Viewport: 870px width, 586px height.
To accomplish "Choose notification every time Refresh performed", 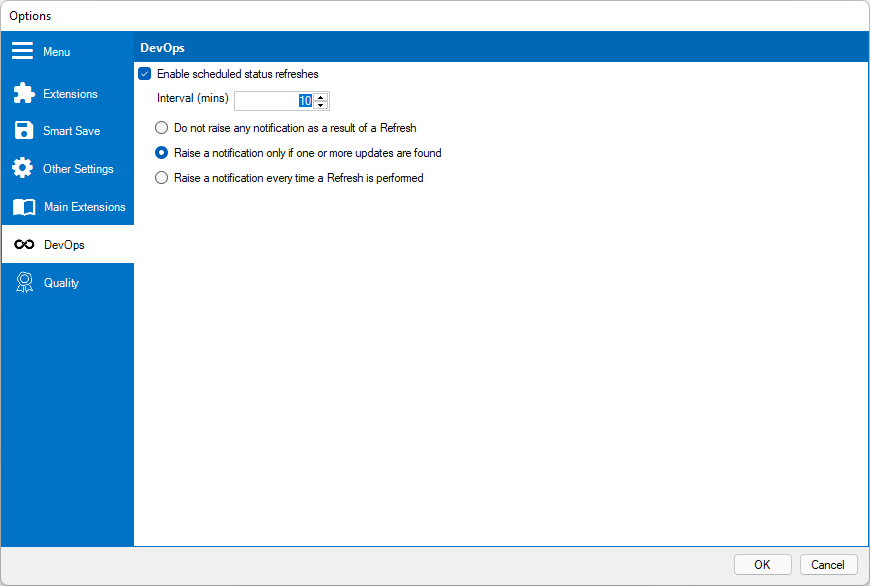I will (161, 178).
